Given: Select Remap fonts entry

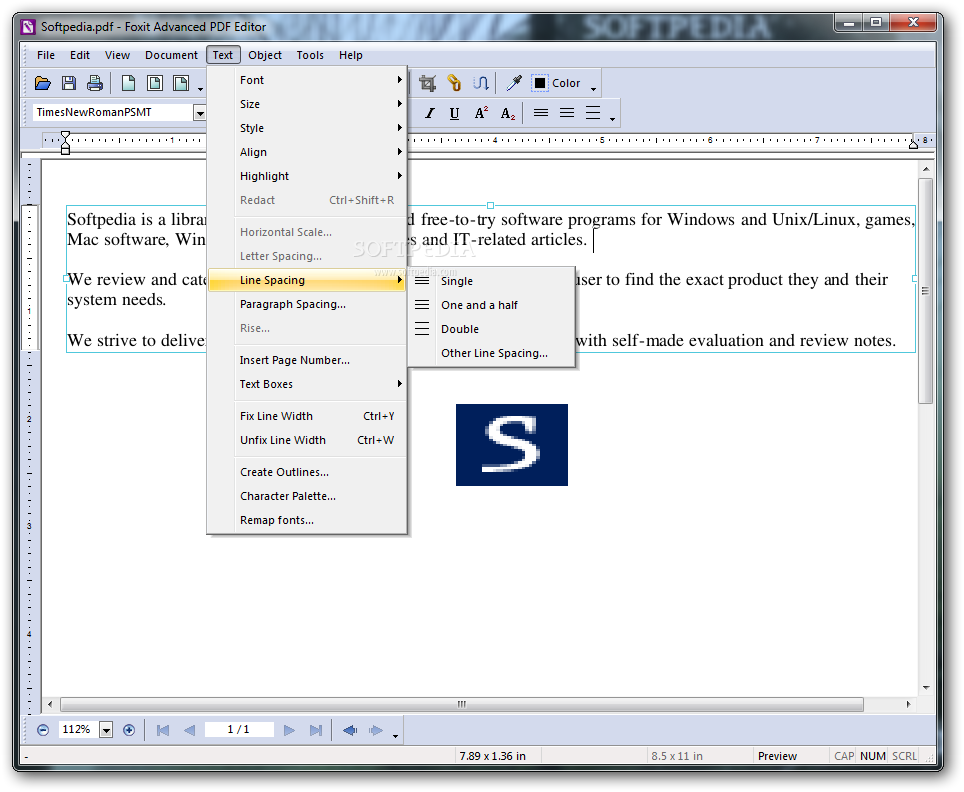Looking at the screenshot, I should 307,520.
